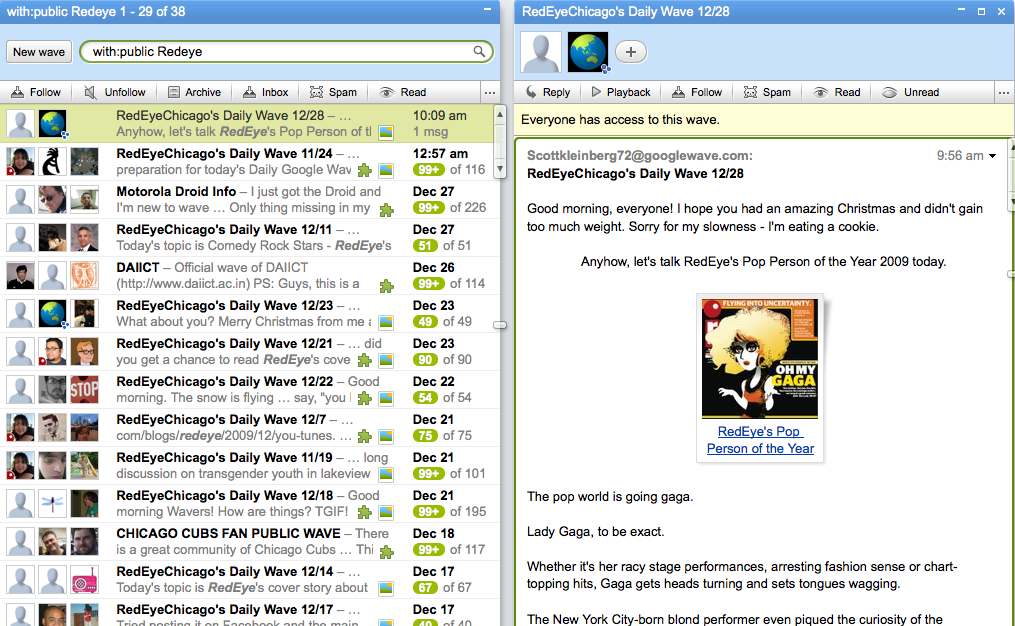Click the 75 message count badge on Daily Wave 12/7
This screenshot has height=626, width=1015.
(425, 436)
